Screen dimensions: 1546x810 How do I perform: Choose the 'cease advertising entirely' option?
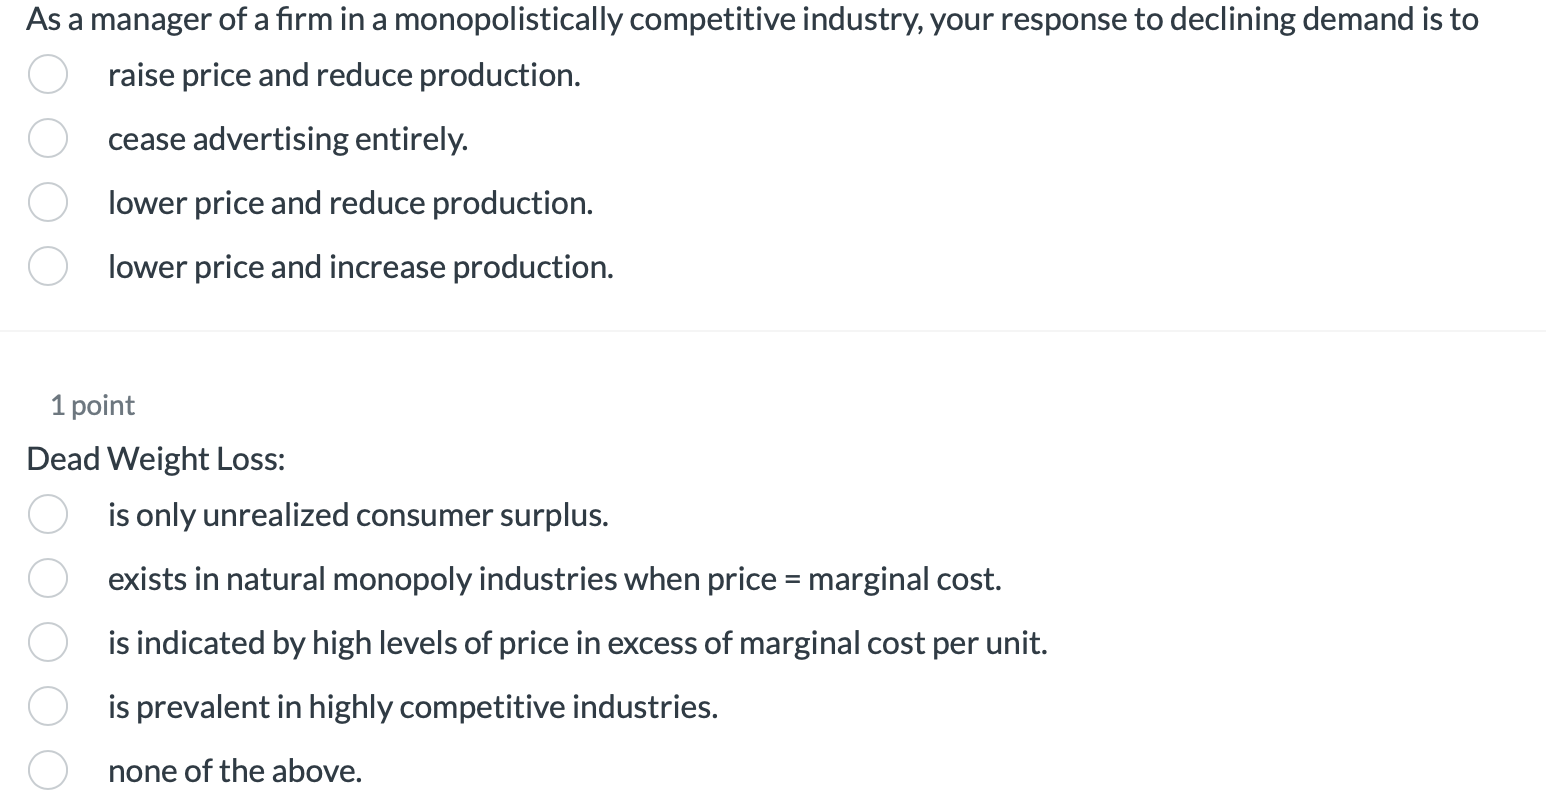pos(47,139)
